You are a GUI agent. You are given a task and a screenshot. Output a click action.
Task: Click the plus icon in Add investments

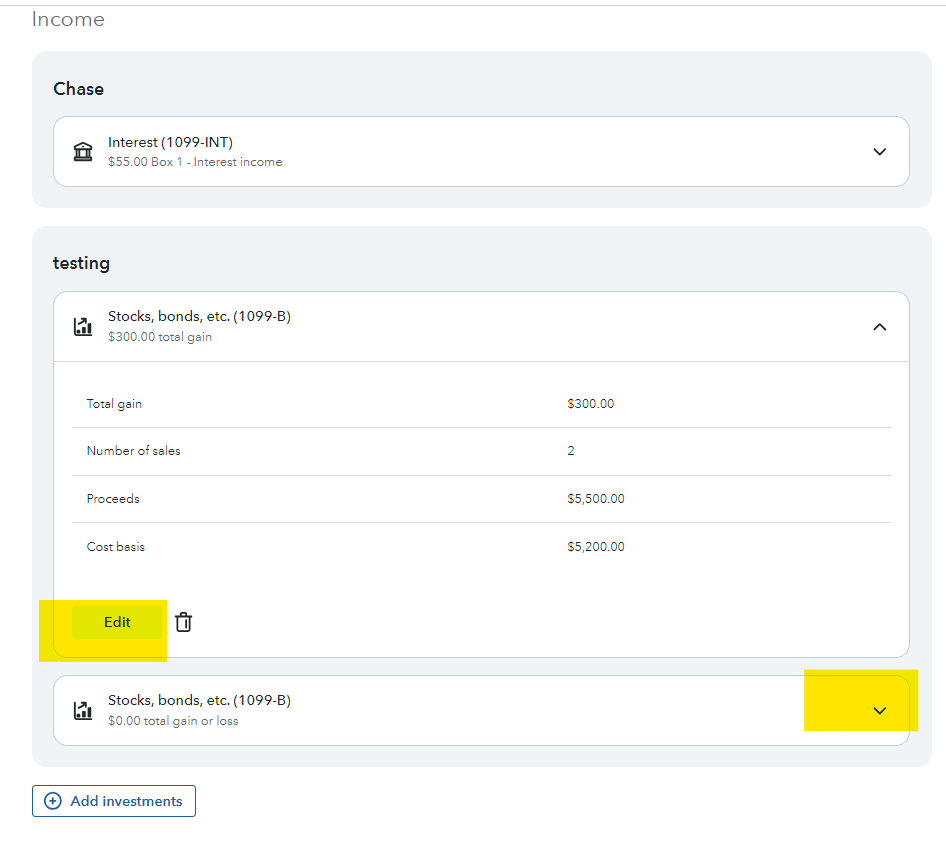pyautogui.click(x=53, y=801)
